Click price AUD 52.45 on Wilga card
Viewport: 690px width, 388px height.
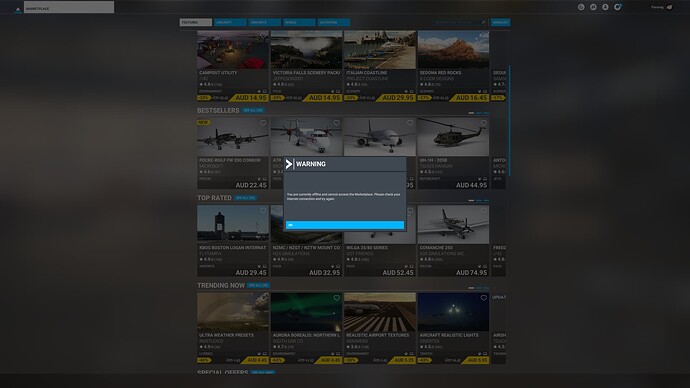tap(398, 273)
